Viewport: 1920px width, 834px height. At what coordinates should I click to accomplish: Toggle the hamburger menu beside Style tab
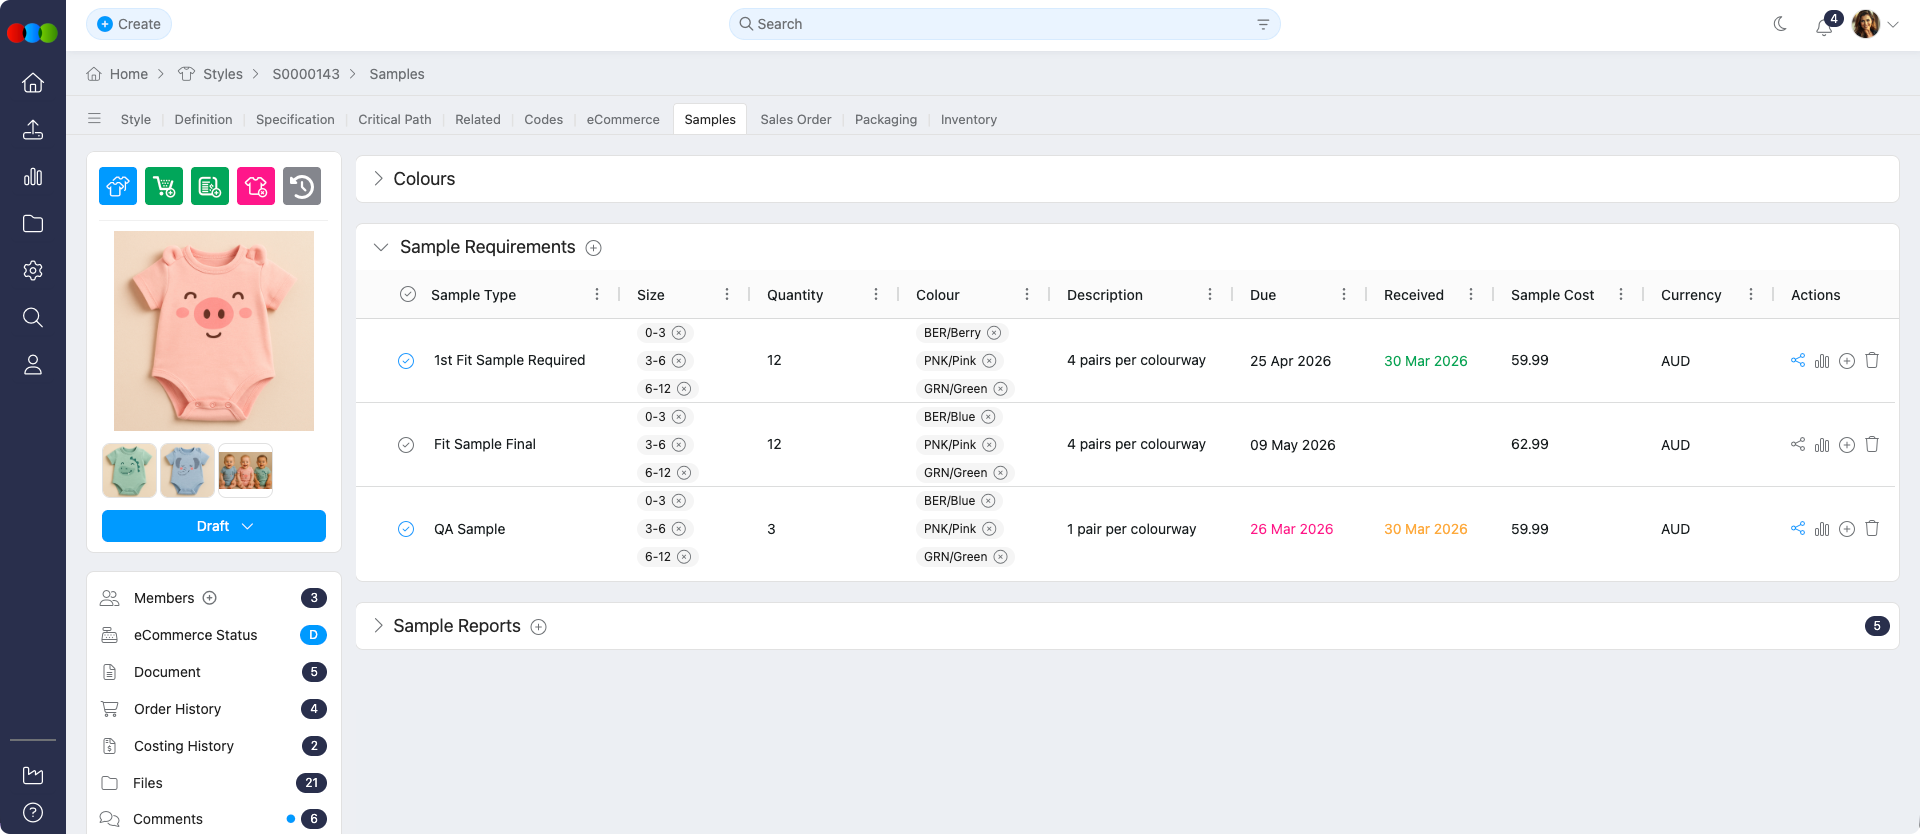[x=94, y=119]
